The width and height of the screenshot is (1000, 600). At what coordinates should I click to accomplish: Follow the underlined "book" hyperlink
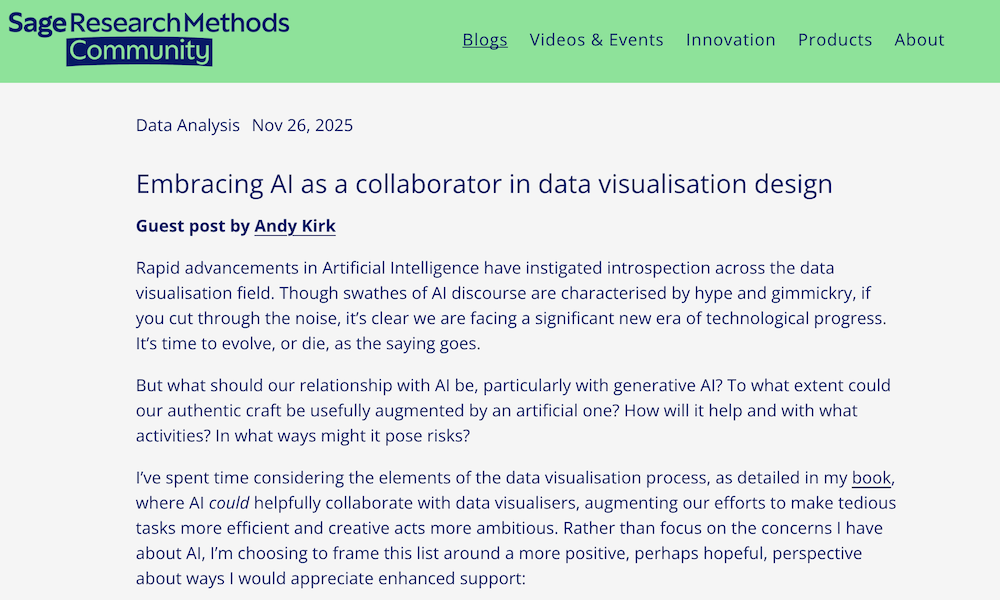click(x=871, y=477)
